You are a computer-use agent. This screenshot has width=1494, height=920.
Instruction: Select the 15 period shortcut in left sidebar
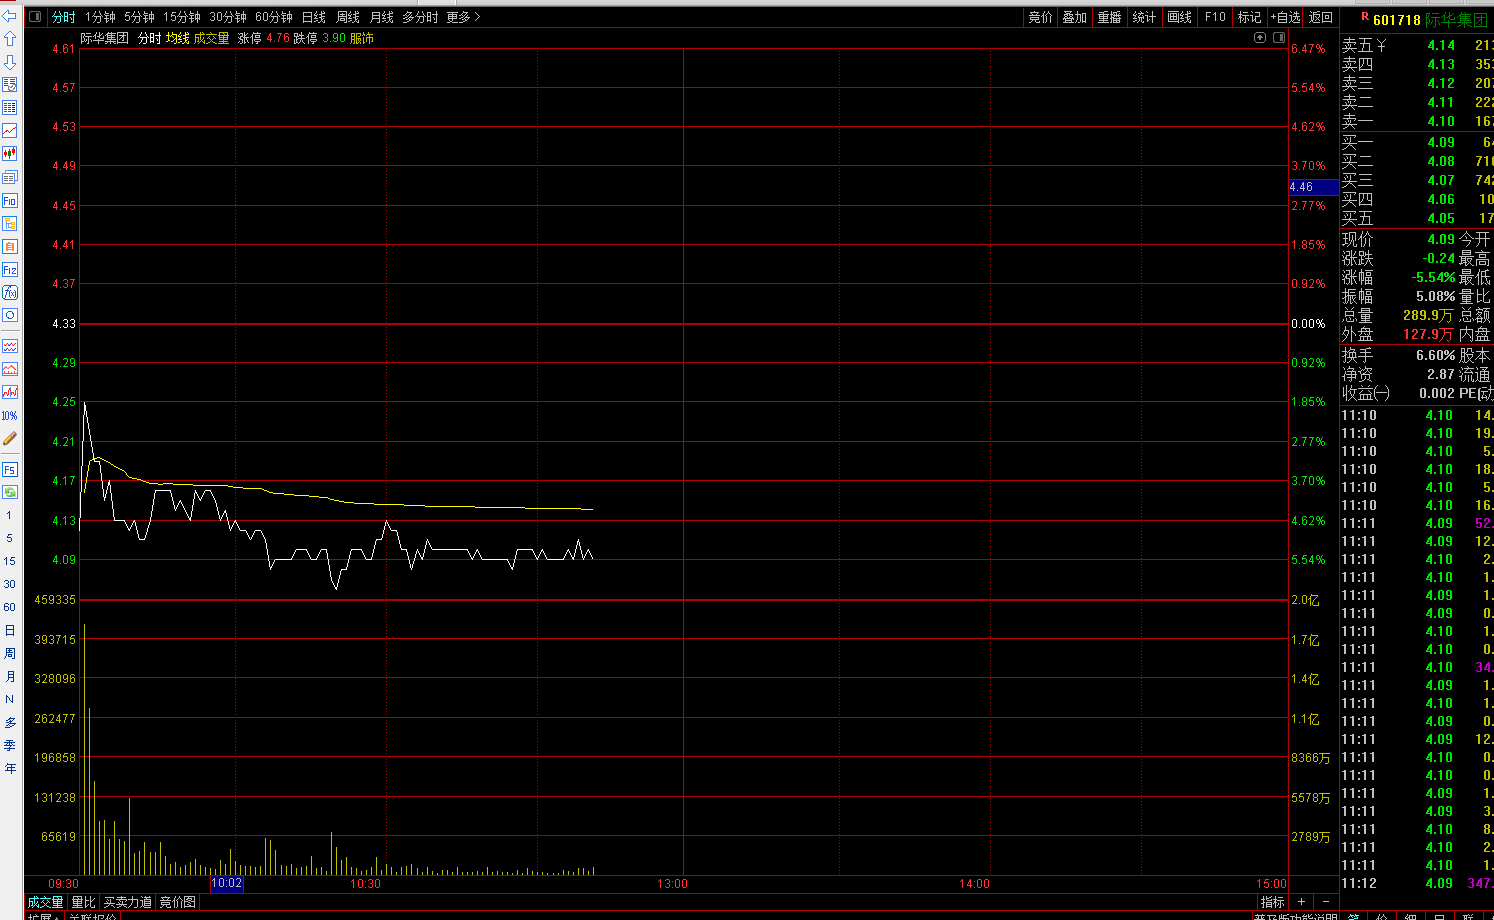click(x=9, y=561)
